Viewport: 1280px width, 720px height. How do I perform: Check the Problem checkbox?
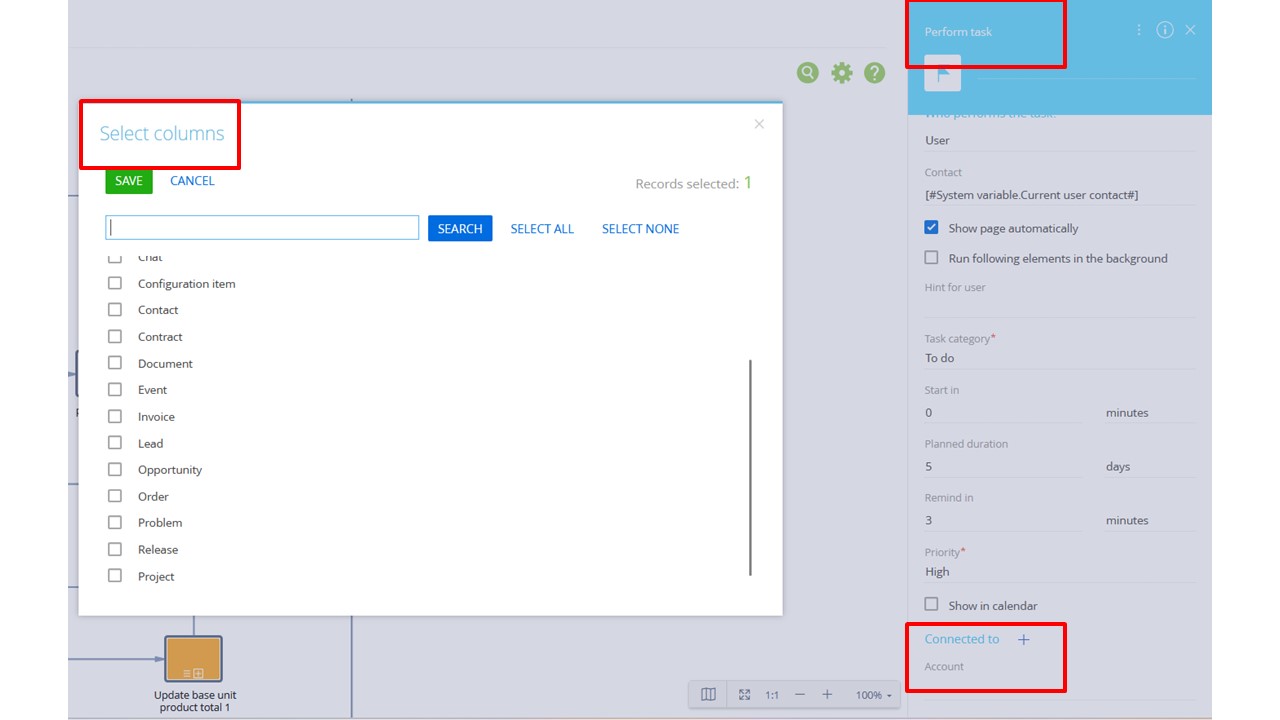115,522
